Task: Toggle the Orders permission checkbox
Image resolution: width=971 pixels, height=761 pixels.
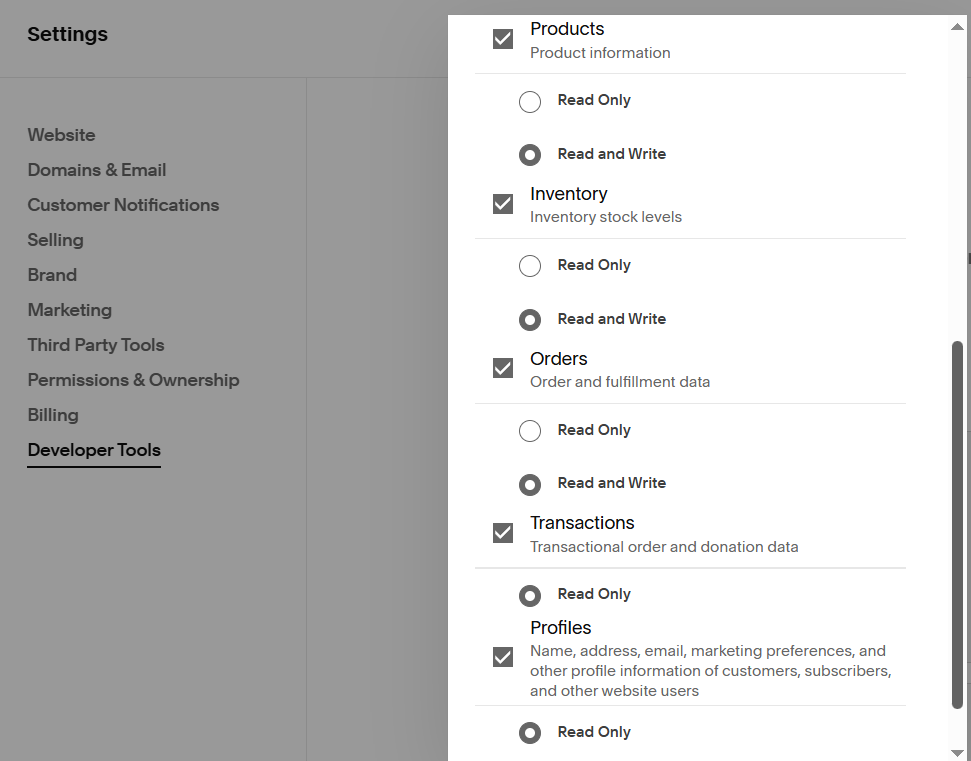Action: 503,369
